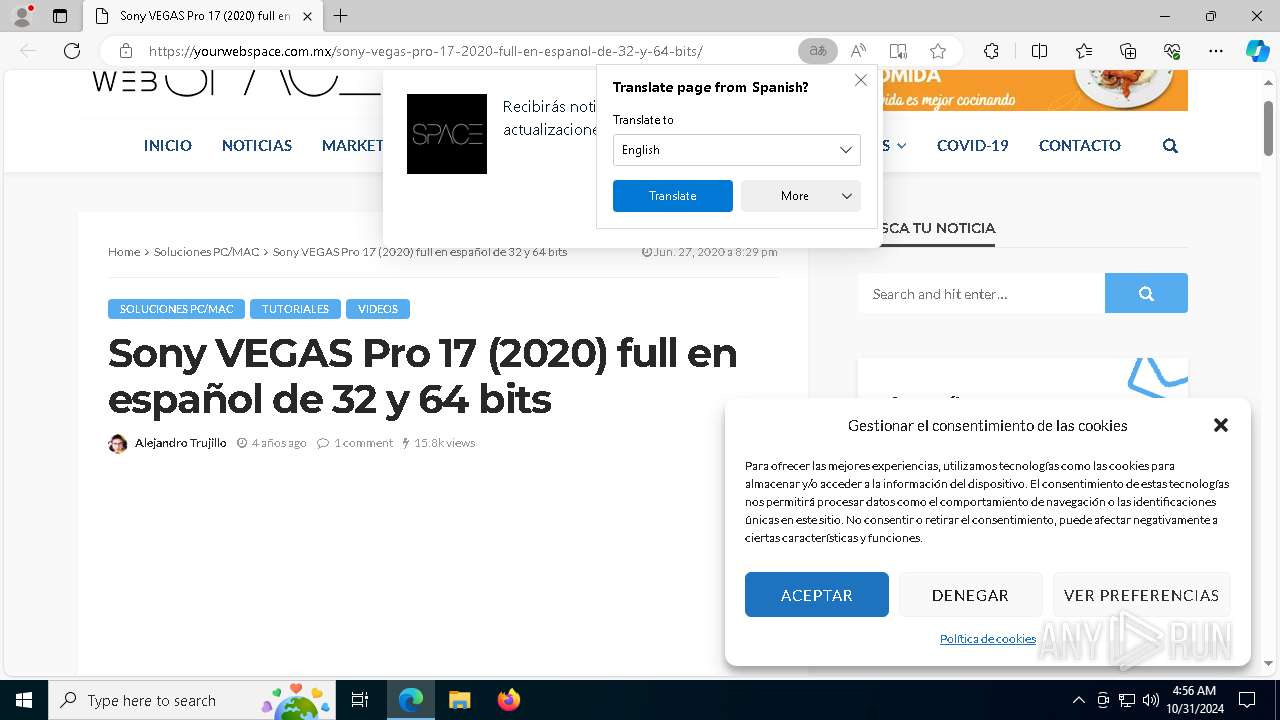
Task: View site information lock icon
Action: (126, 51)
